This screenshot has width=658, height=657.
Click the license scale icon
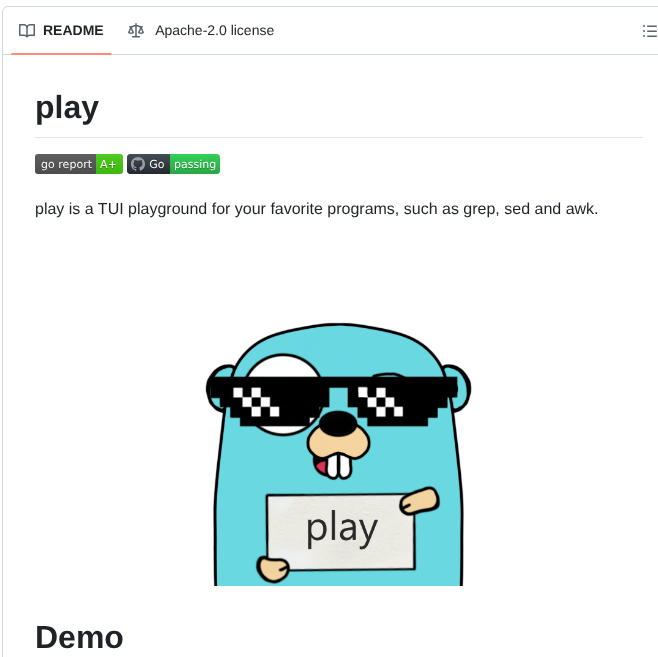point(136,31)
